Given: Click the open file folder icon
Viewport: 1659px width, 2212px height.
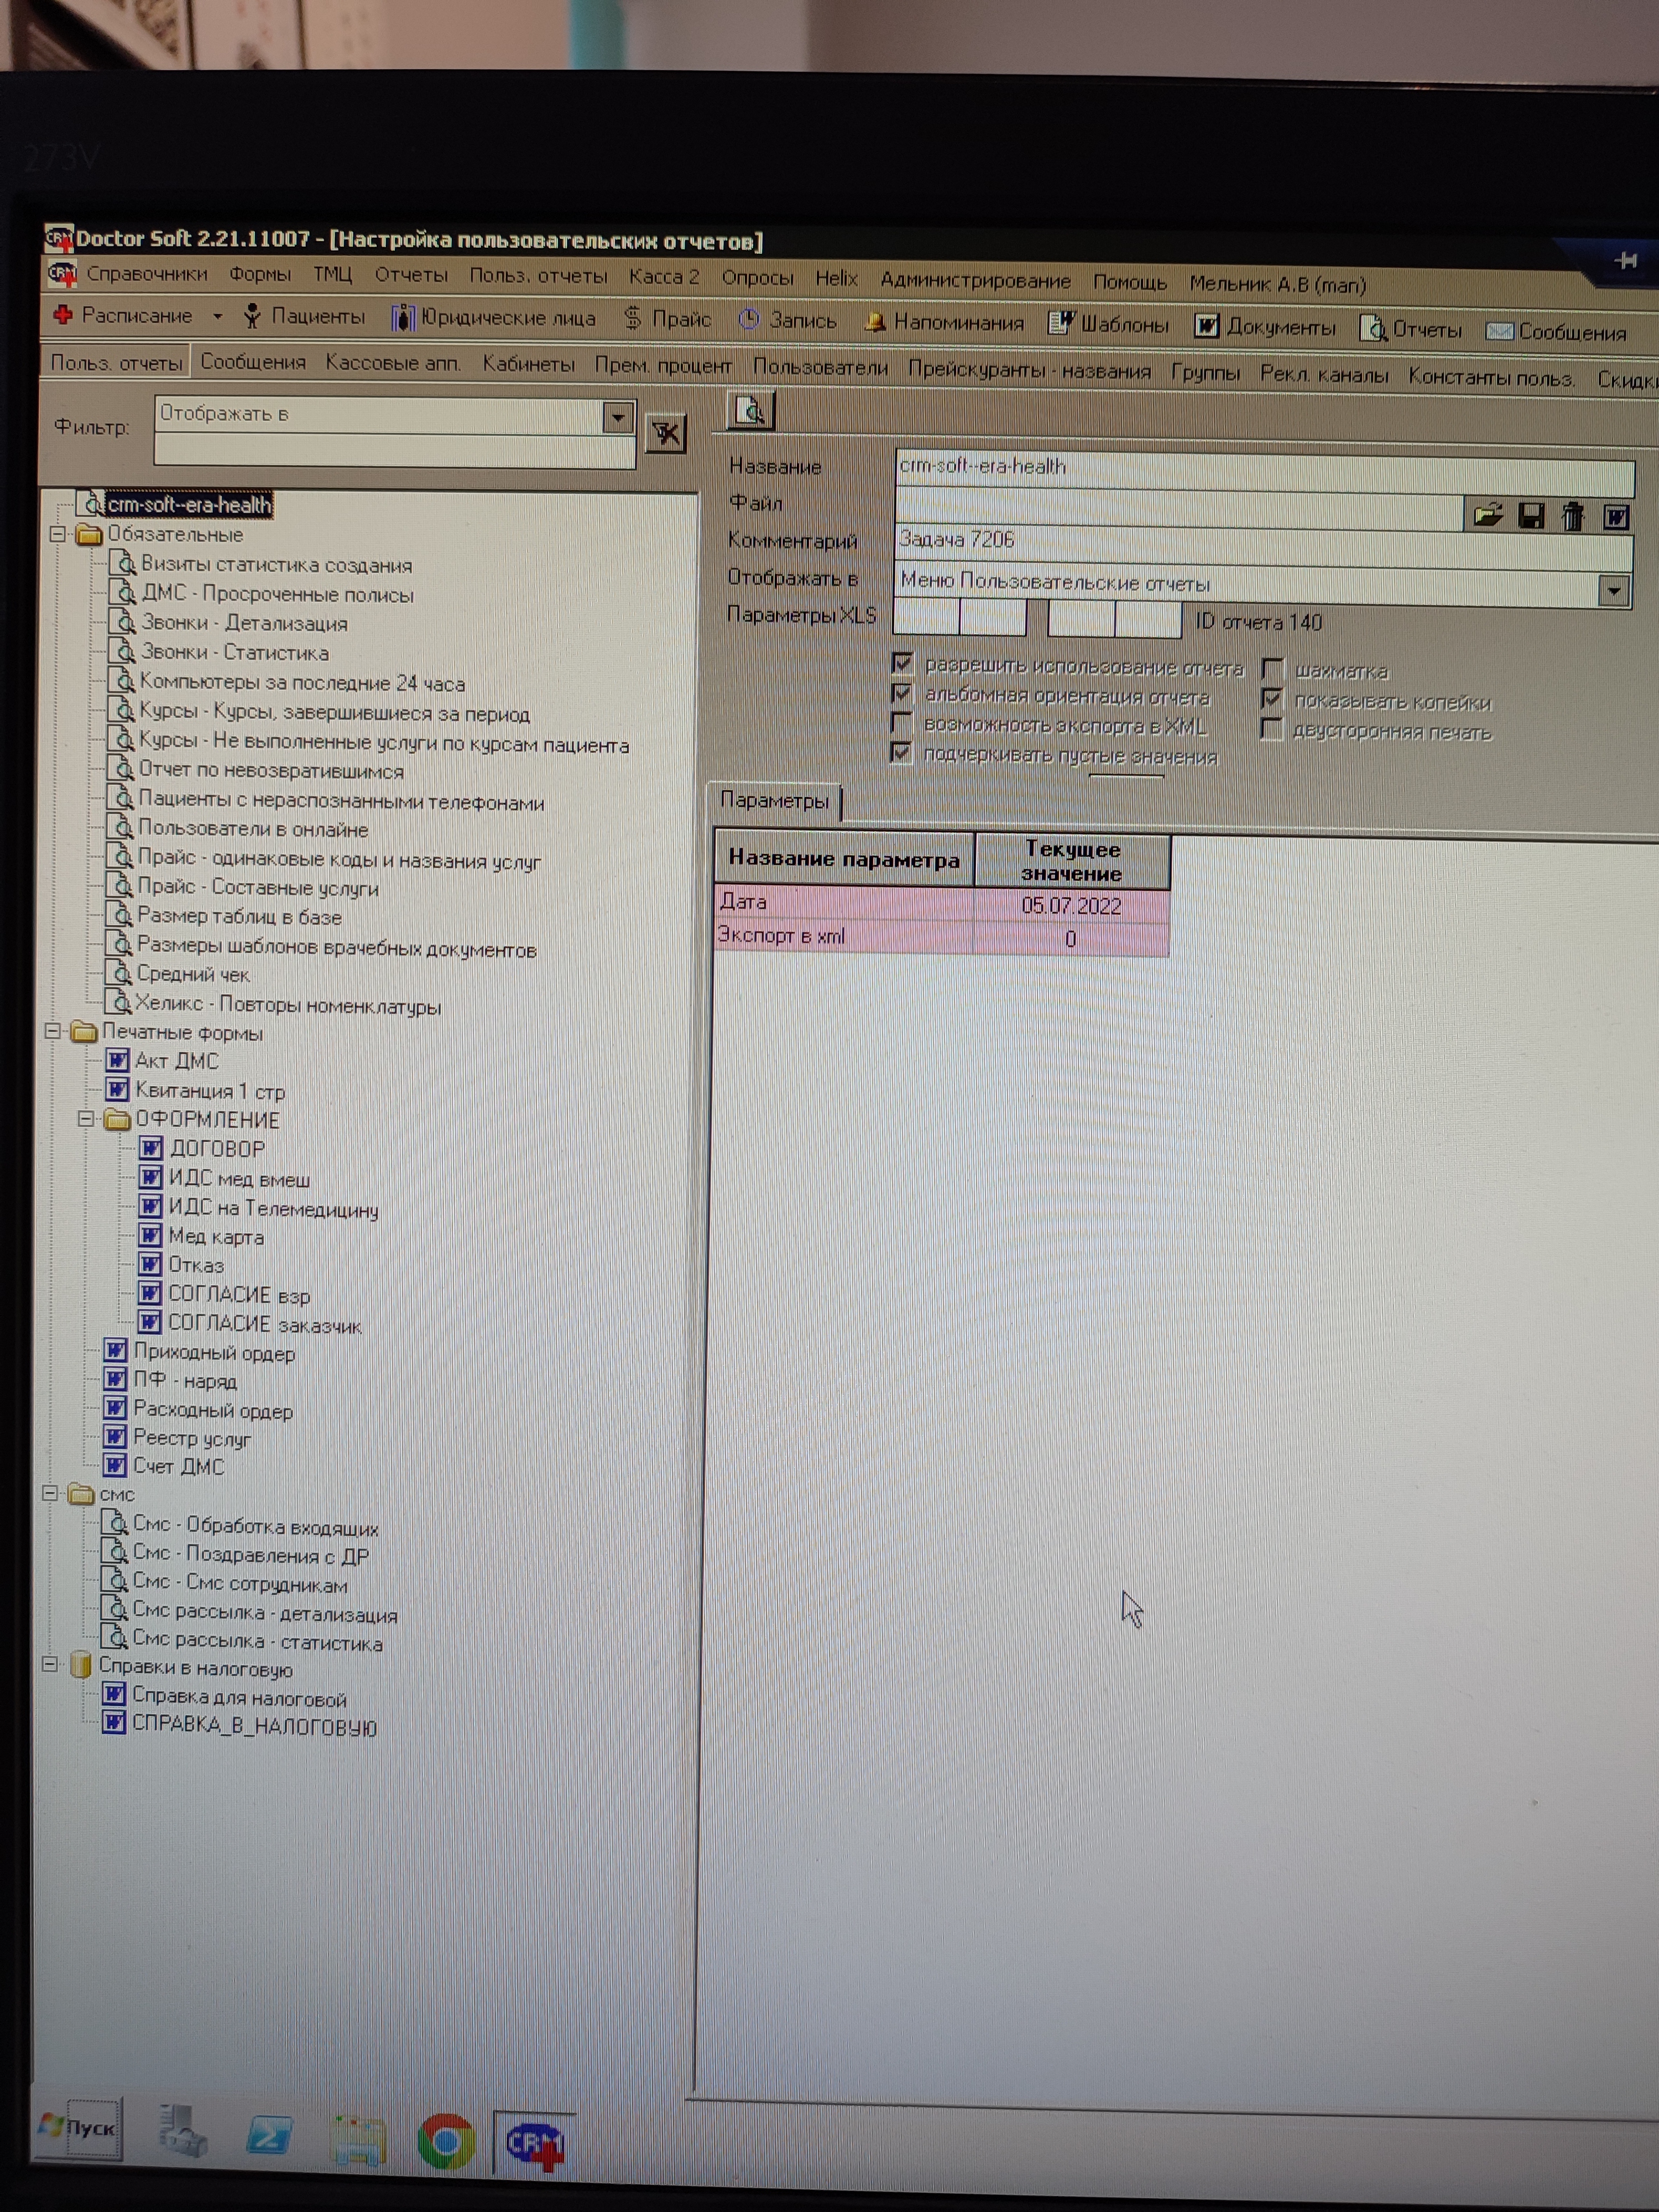Looking at the screenshot, I should click(x=1488, y=515).
